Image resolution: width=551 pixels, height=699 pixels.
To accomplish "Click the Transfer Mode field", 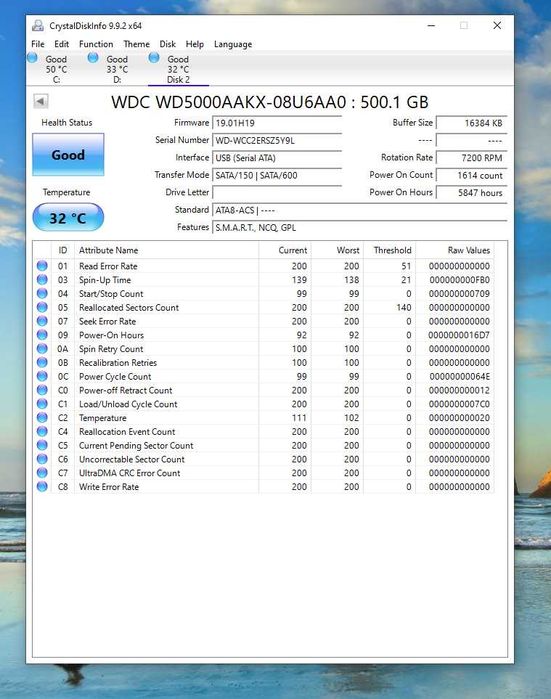I will pyautogui.click(x=277, y=175).
